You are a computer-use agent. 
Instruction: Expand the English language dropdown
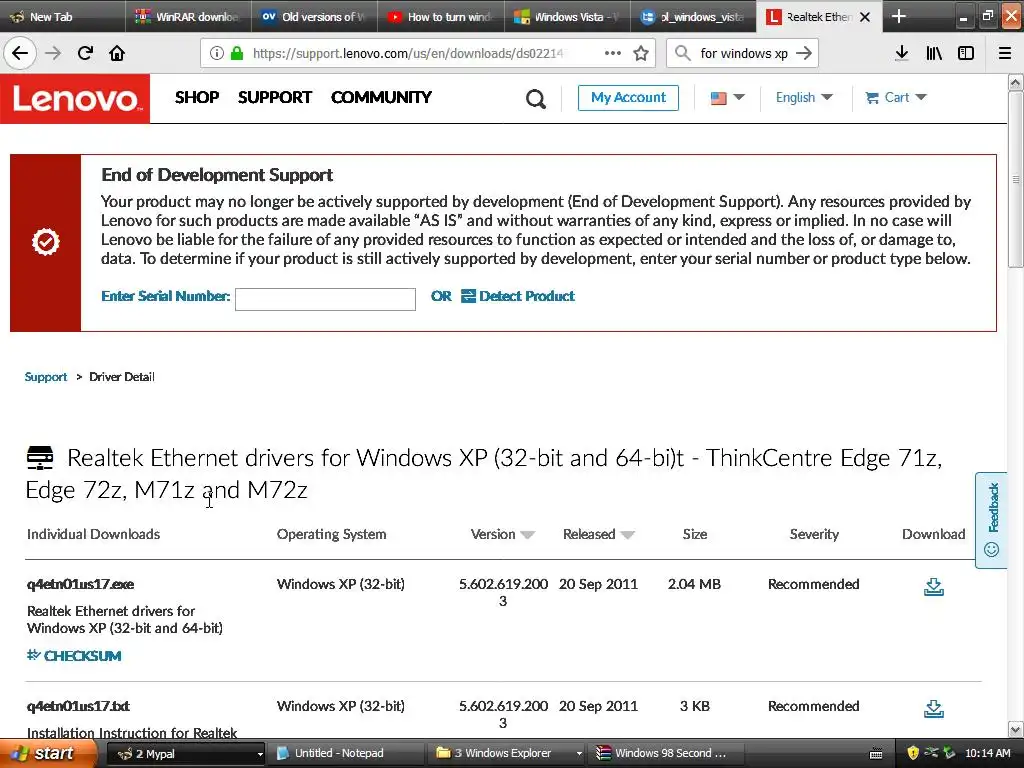coord(804,97)
